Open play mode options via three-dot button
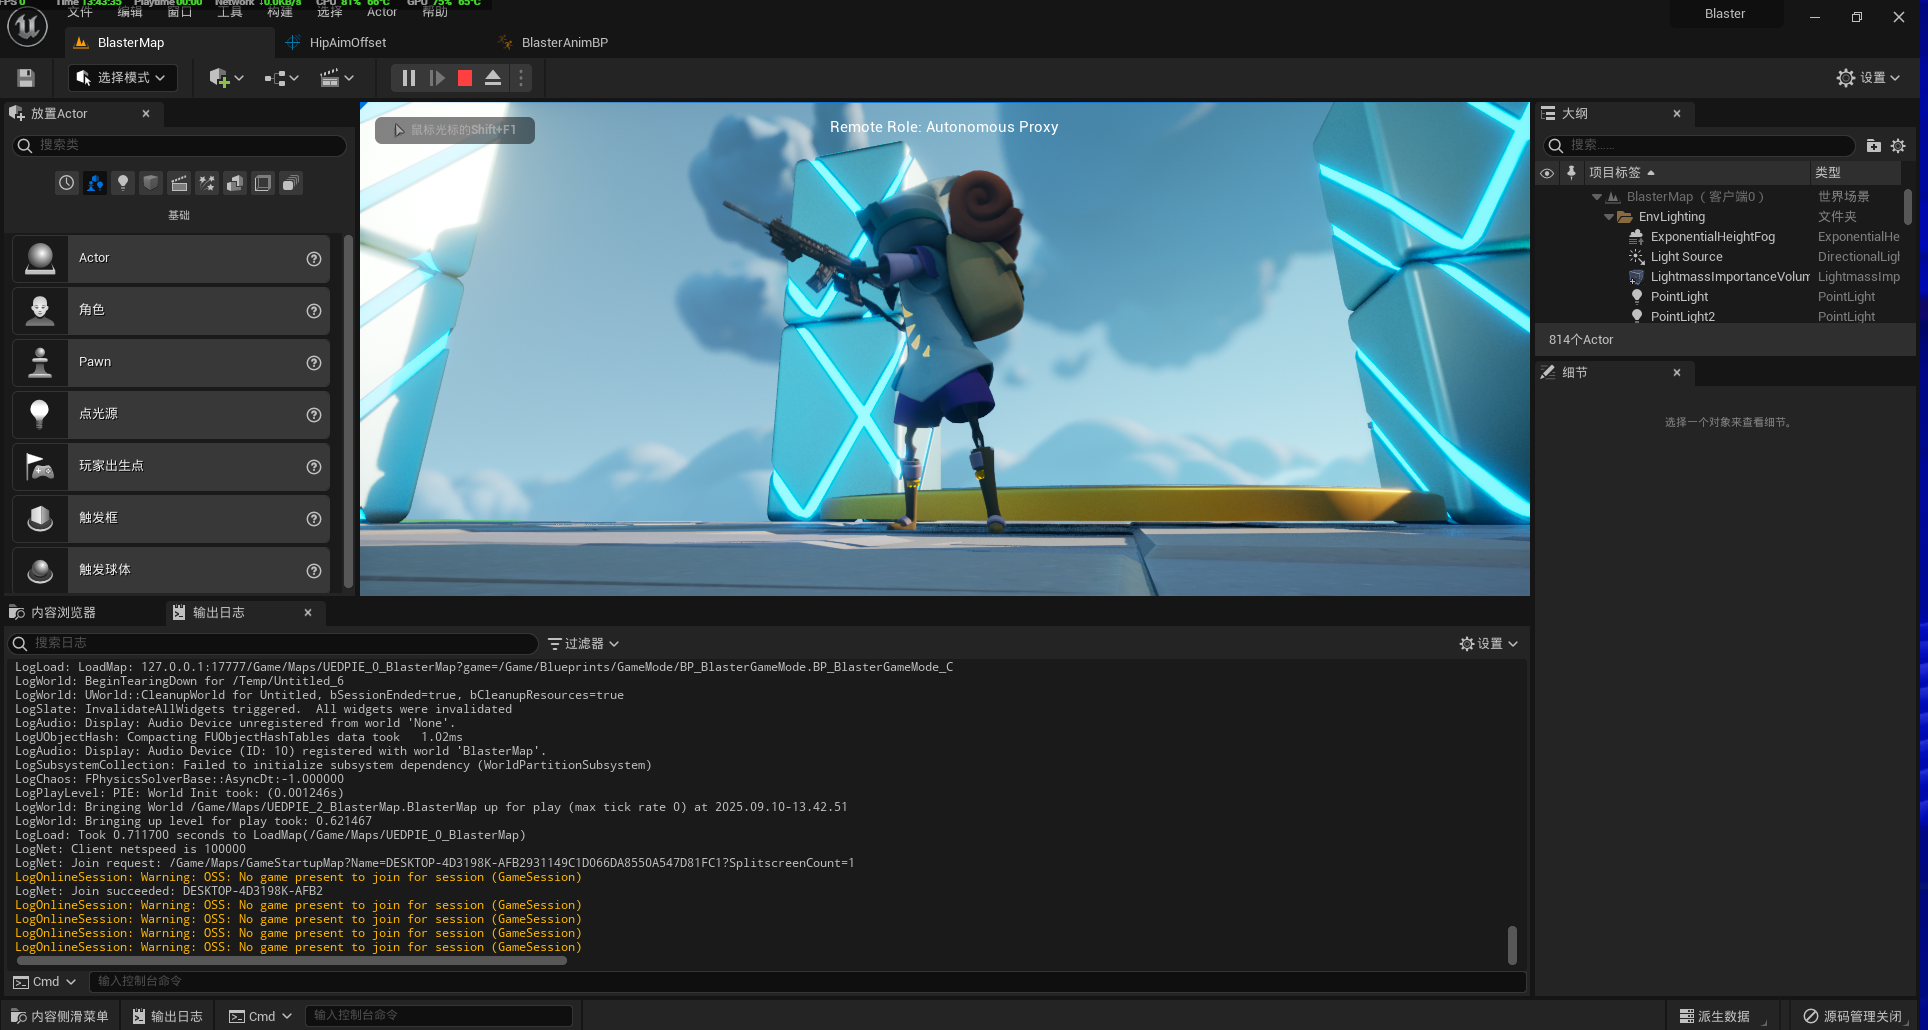Screen dimensions: 1928x1030 pos(521,78)
